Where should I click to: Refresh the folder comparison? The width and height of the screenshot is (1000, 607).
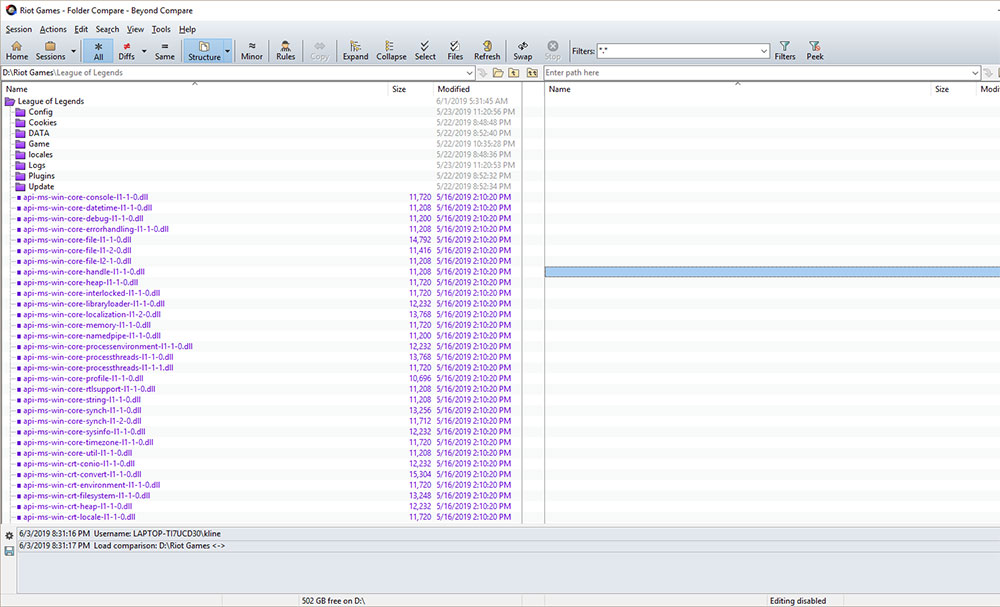[x=487, y=50]
